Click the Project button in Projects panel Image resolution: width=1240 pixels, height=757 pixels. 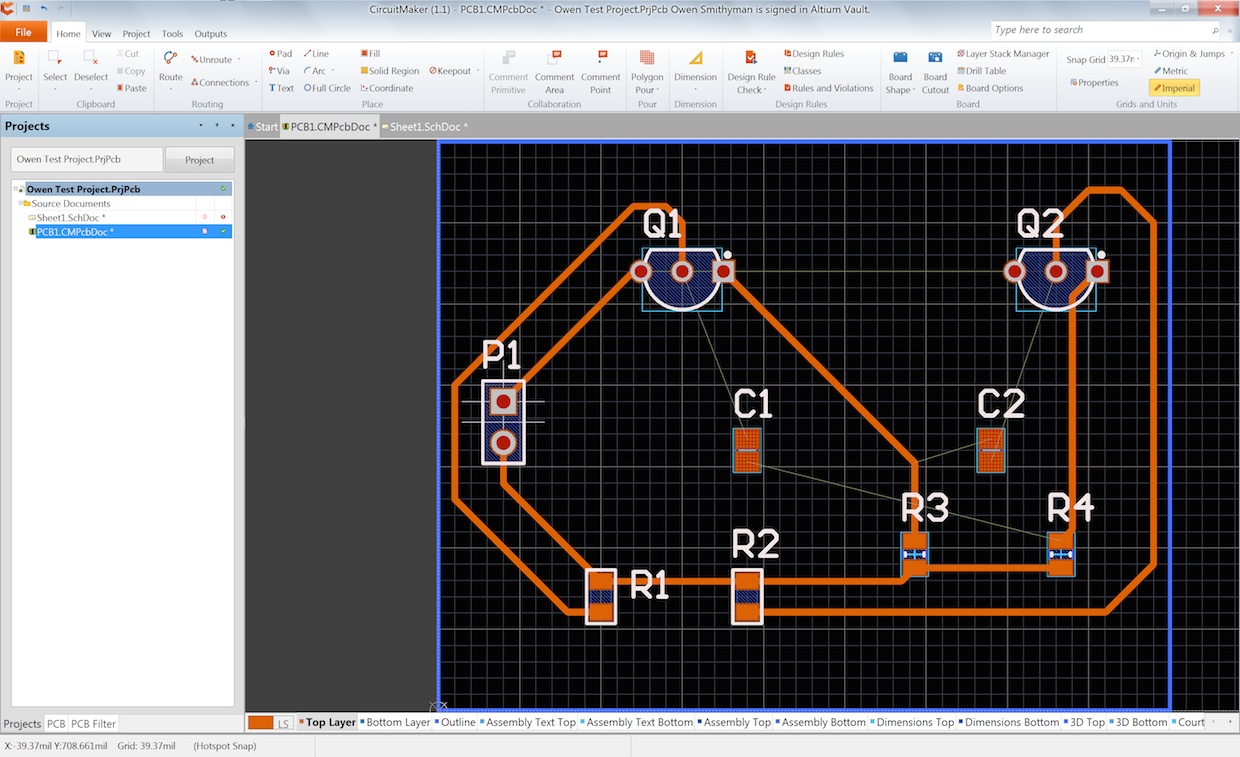coord(199,158)
